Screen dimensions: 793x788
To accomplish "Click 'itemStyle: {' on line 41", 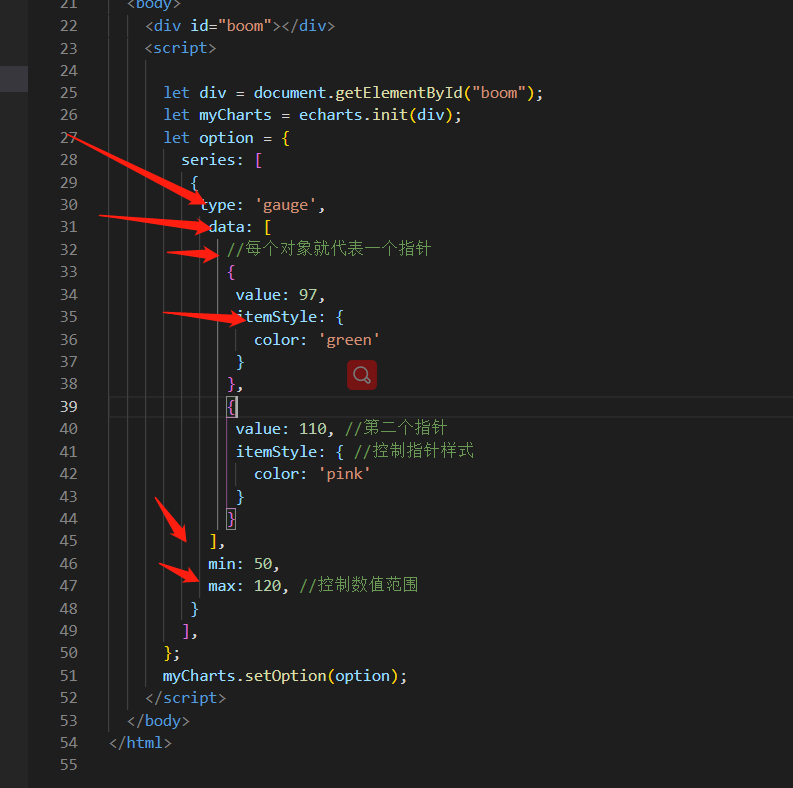I will (290, 451).
